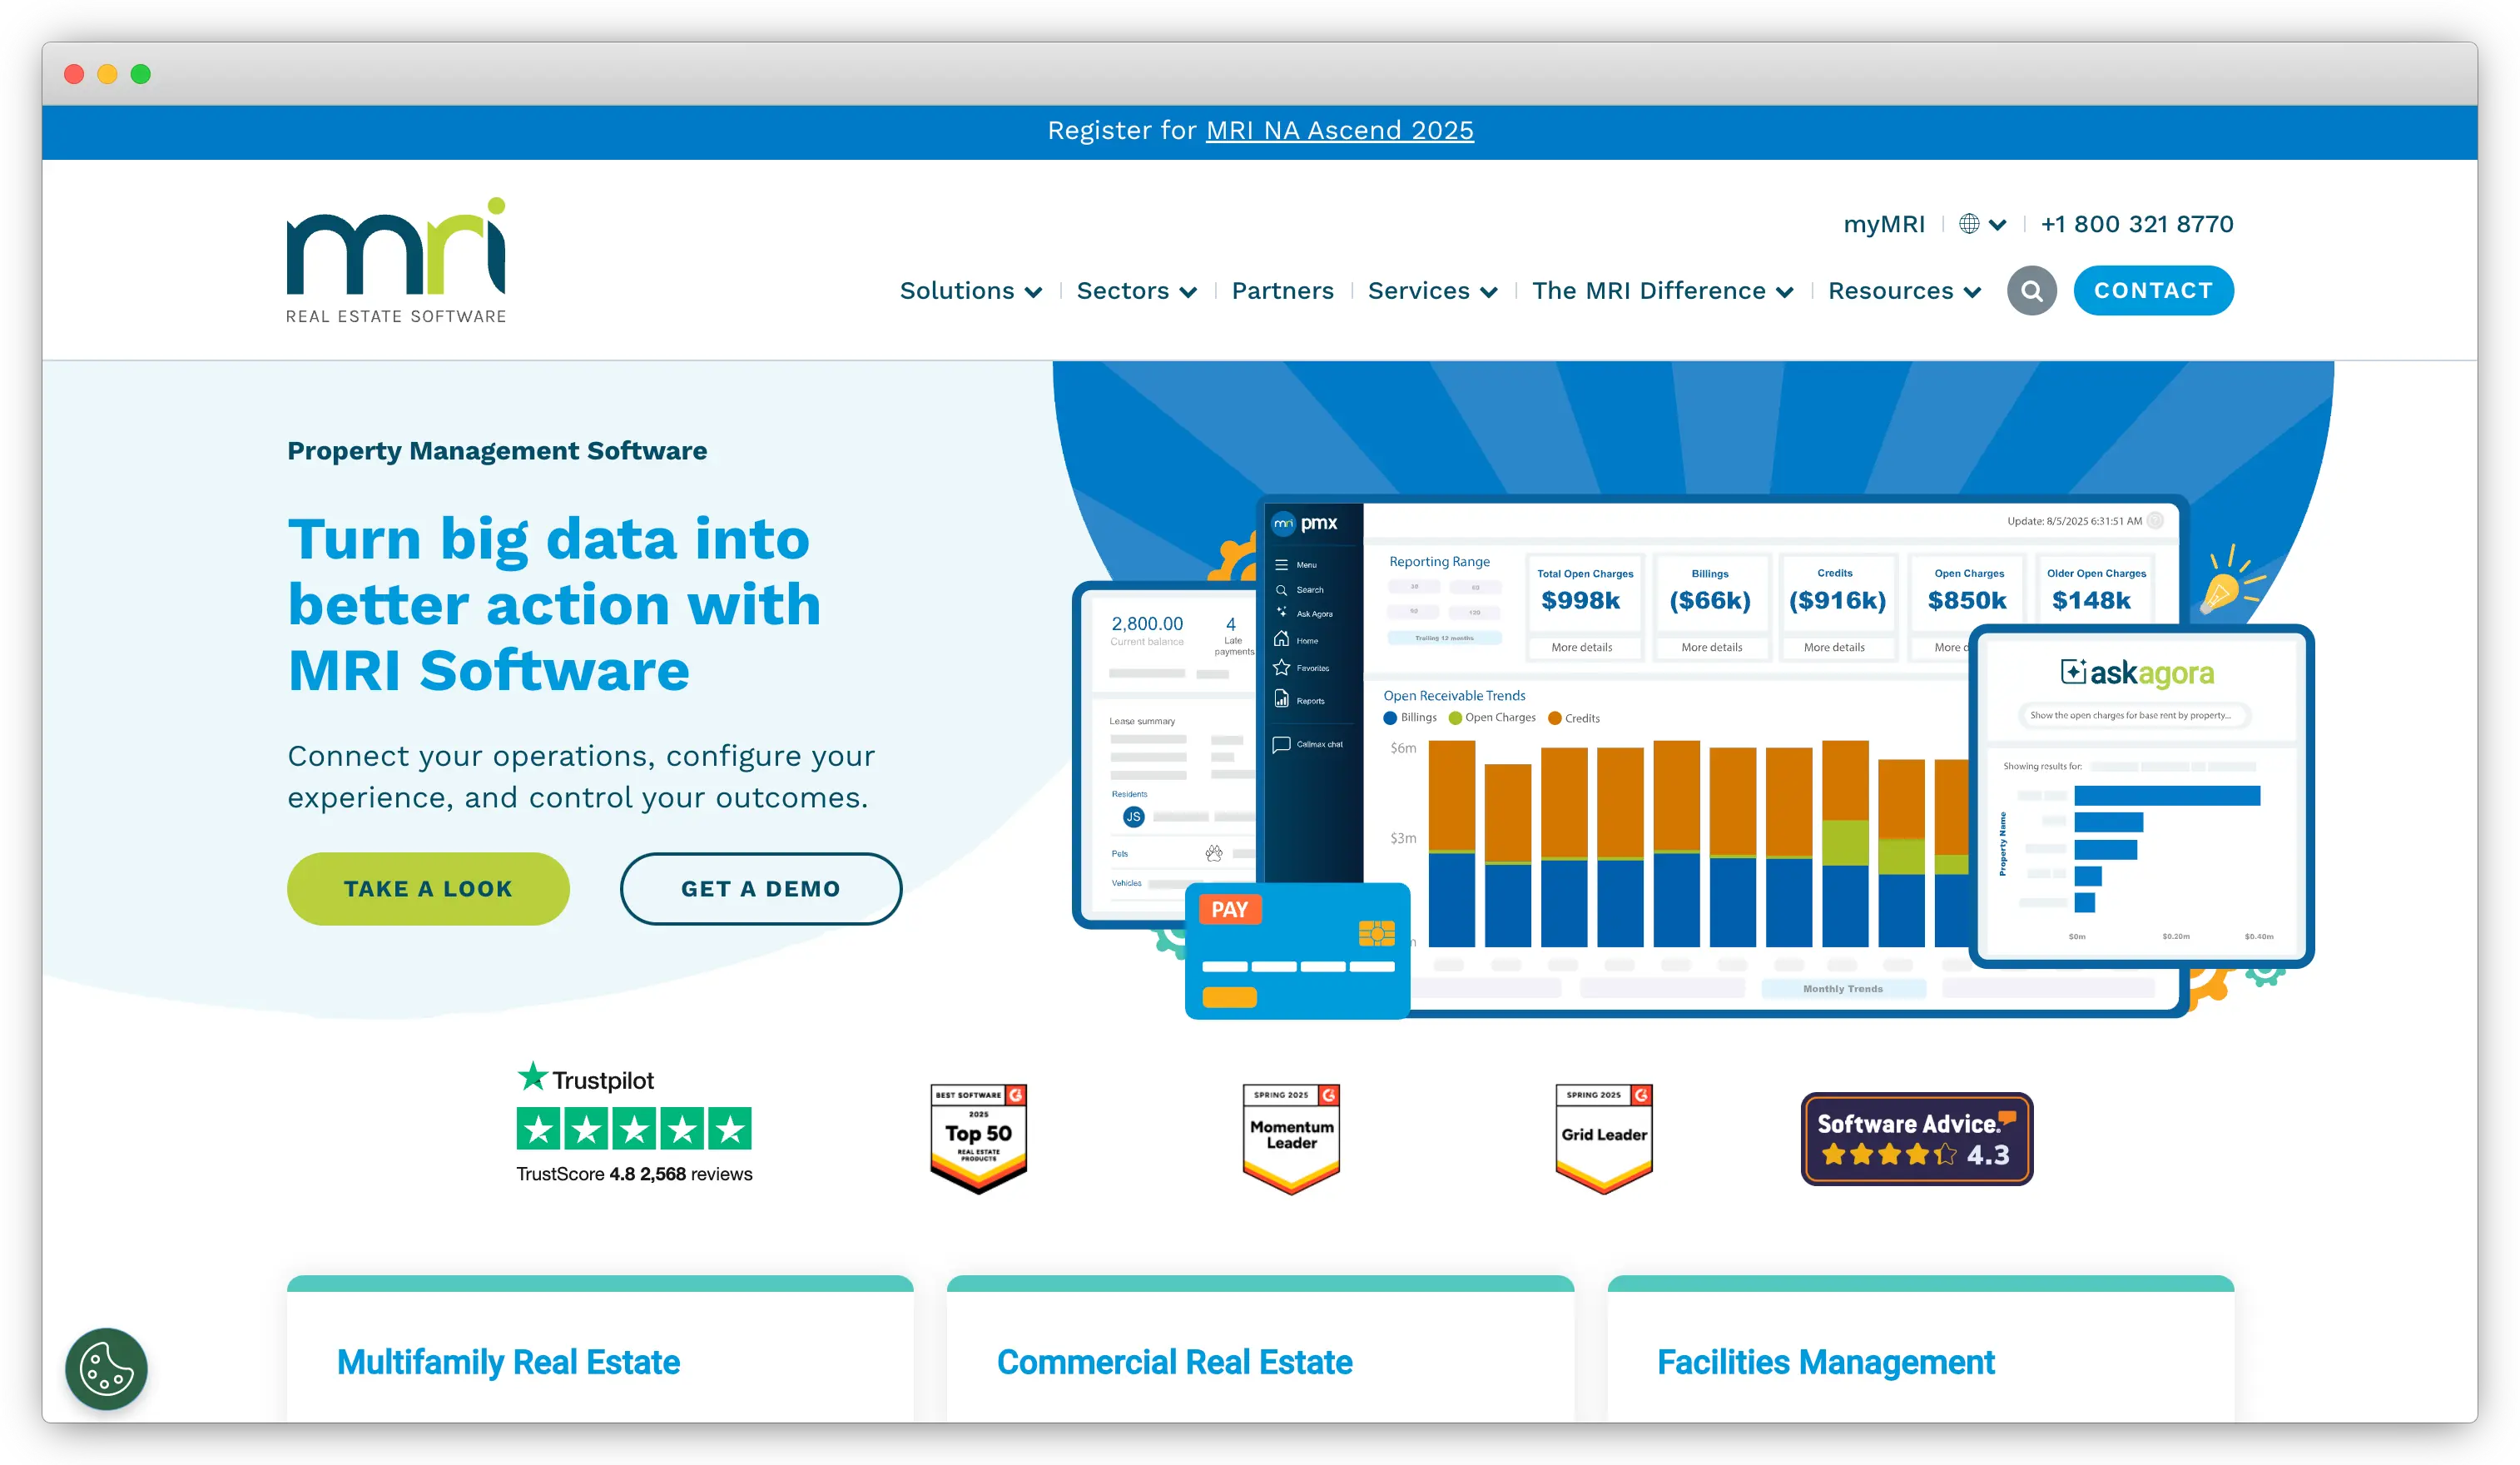Click the Software Advice 4.3 rating badge
2520x1465 pixels.
1916,1139
